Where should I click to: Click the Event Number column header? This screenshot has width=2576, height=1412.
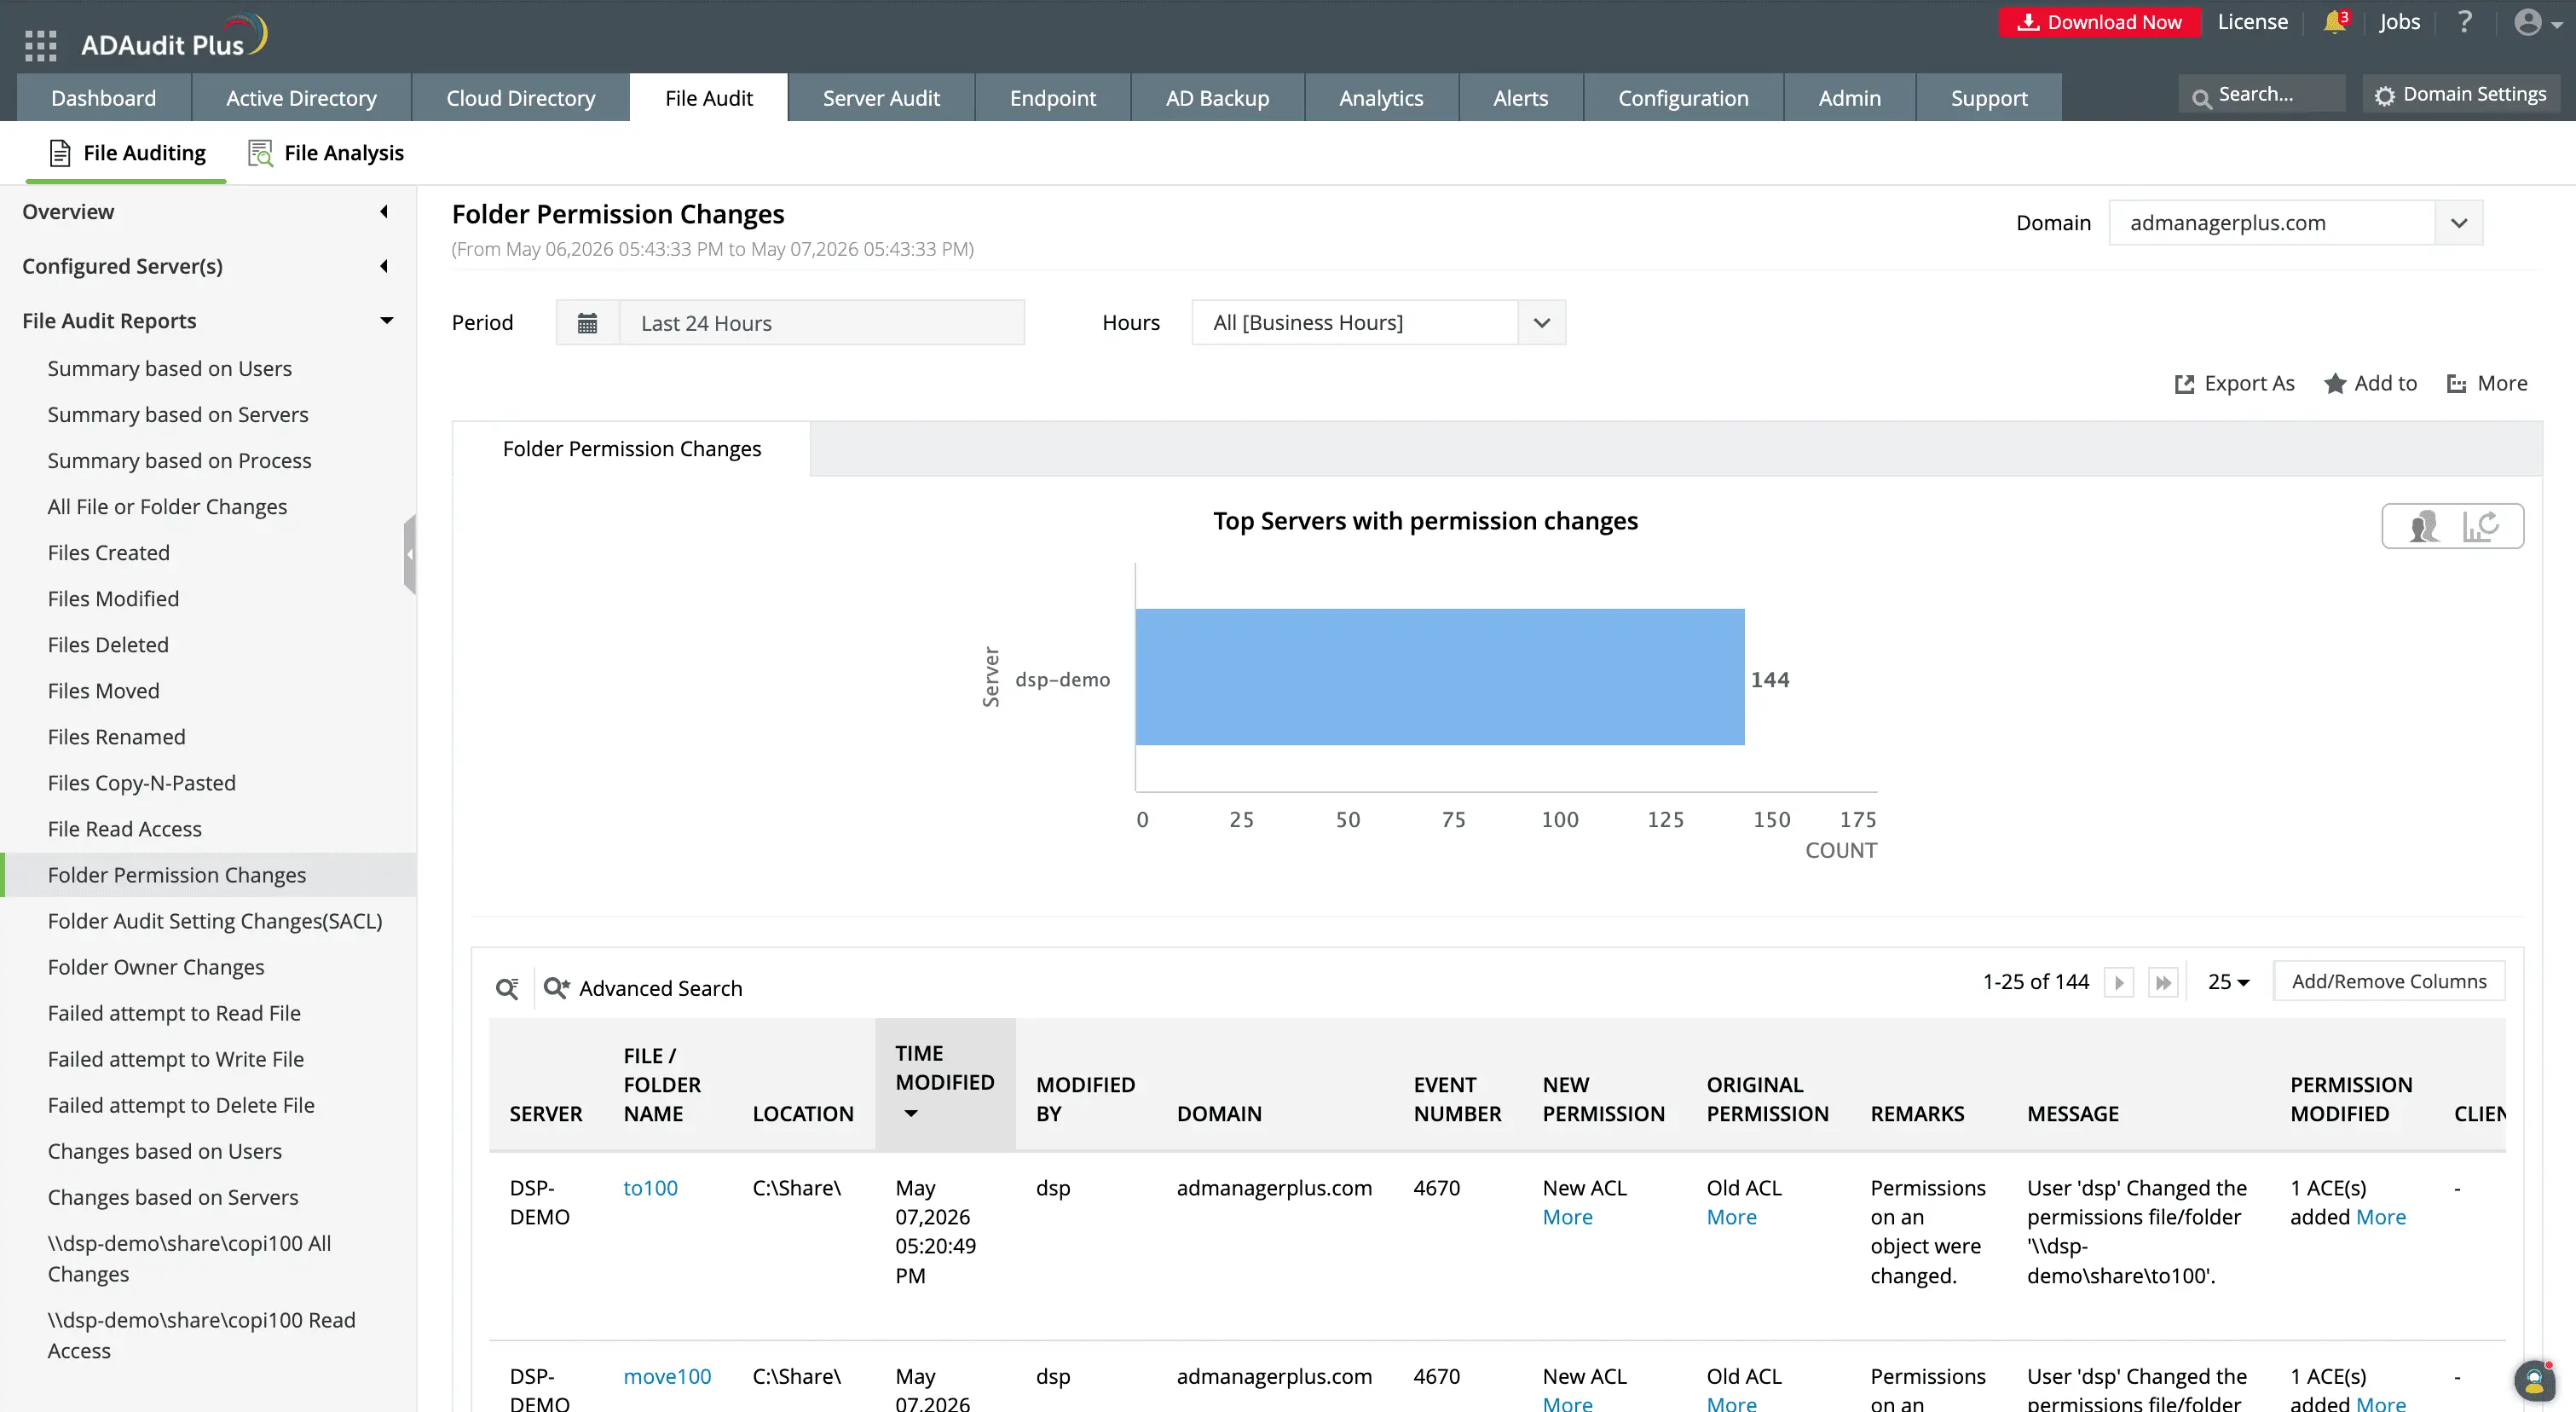[1456, 1099]
